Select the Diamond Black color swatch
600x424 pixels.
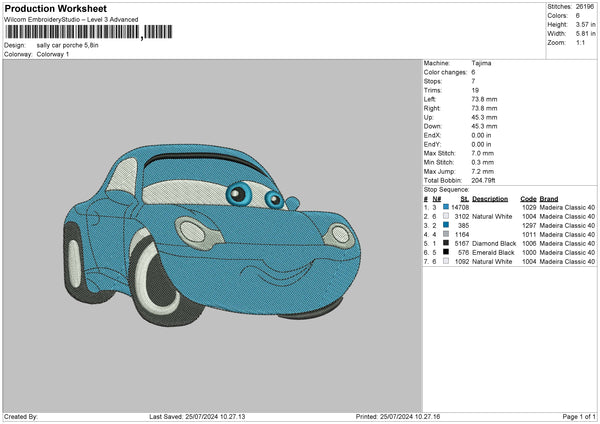(445, 243)
